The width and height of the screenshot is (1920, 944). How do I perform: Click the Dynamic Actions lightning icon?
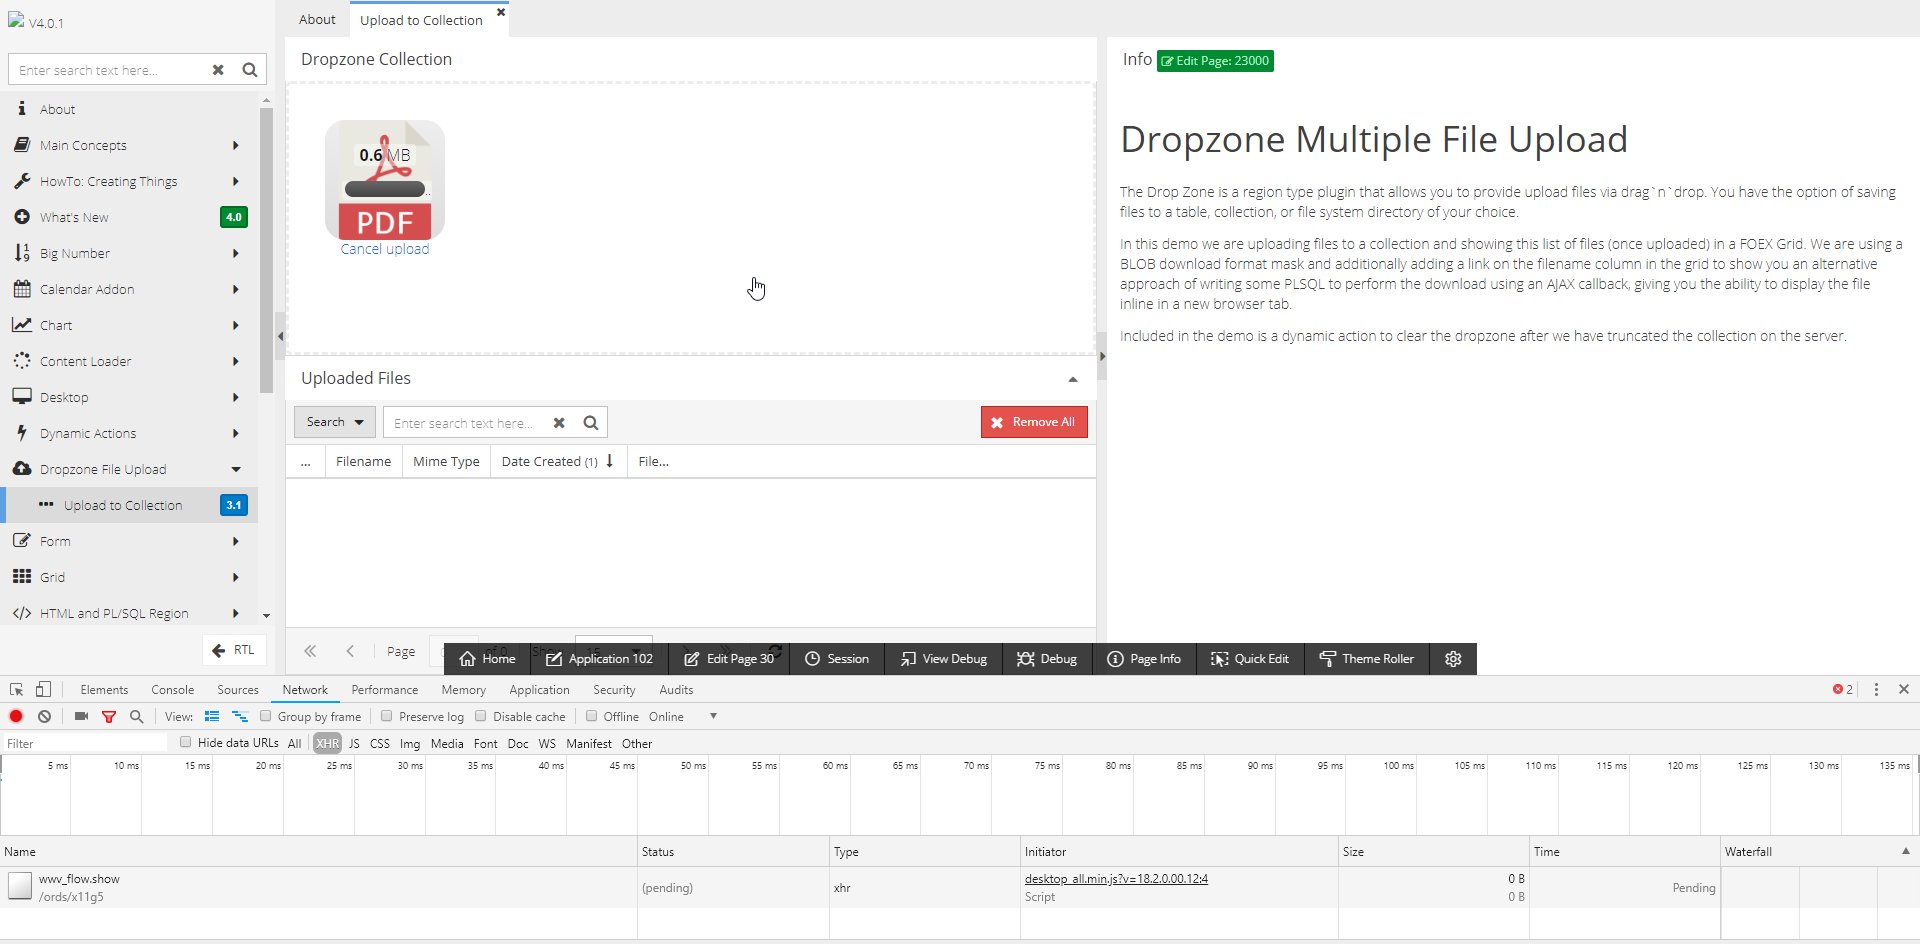(x=23, y=433)
